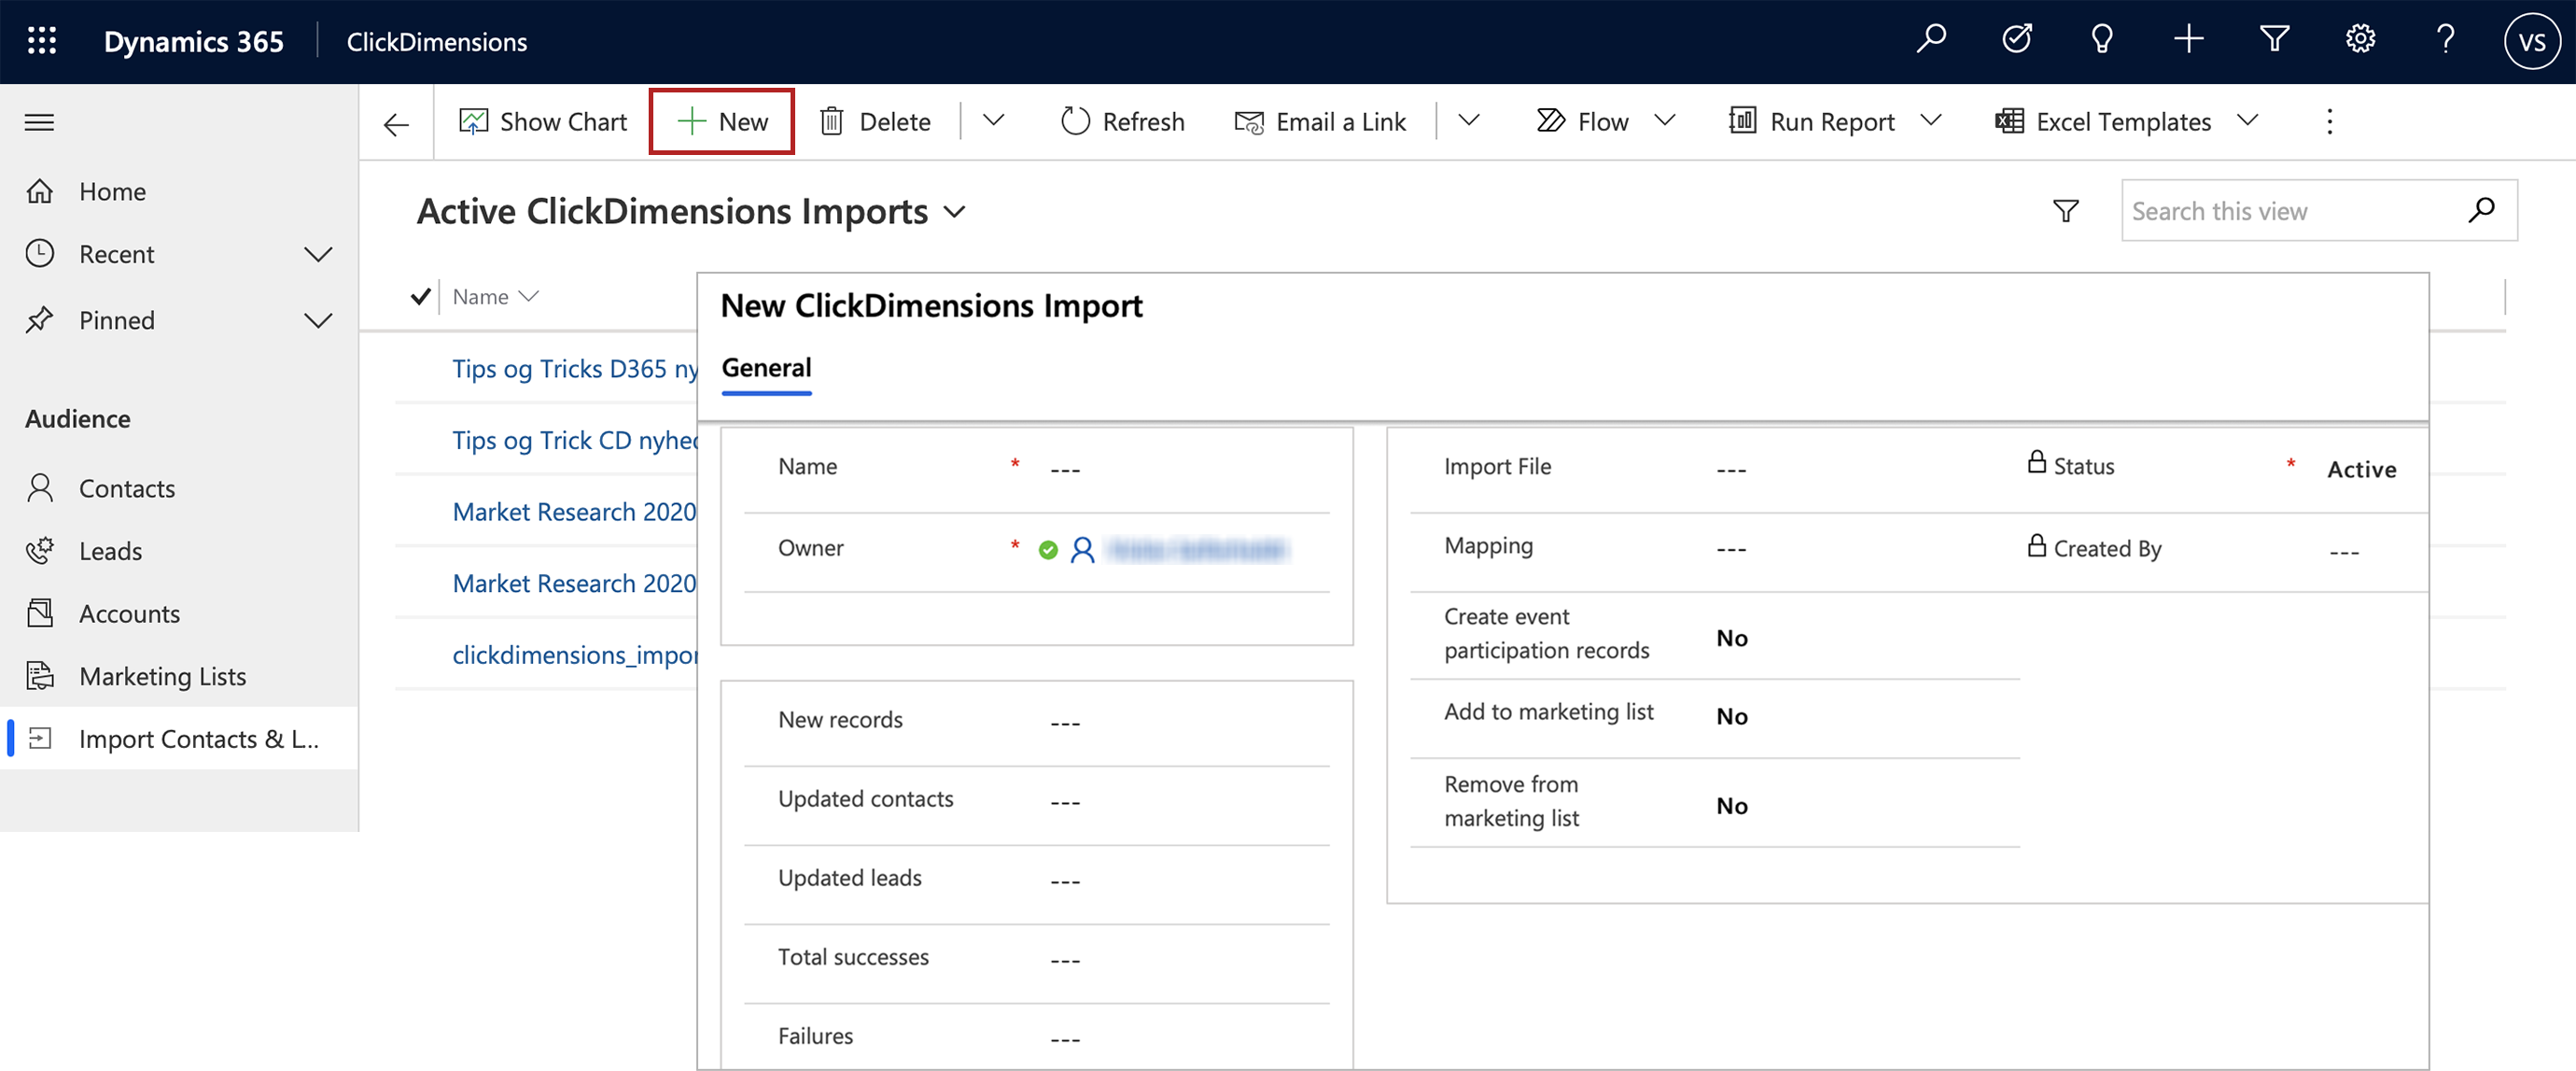Open Marketing Lists in the sidebar
This screenshot has width=2576, height=1071.
coord(162,677)
